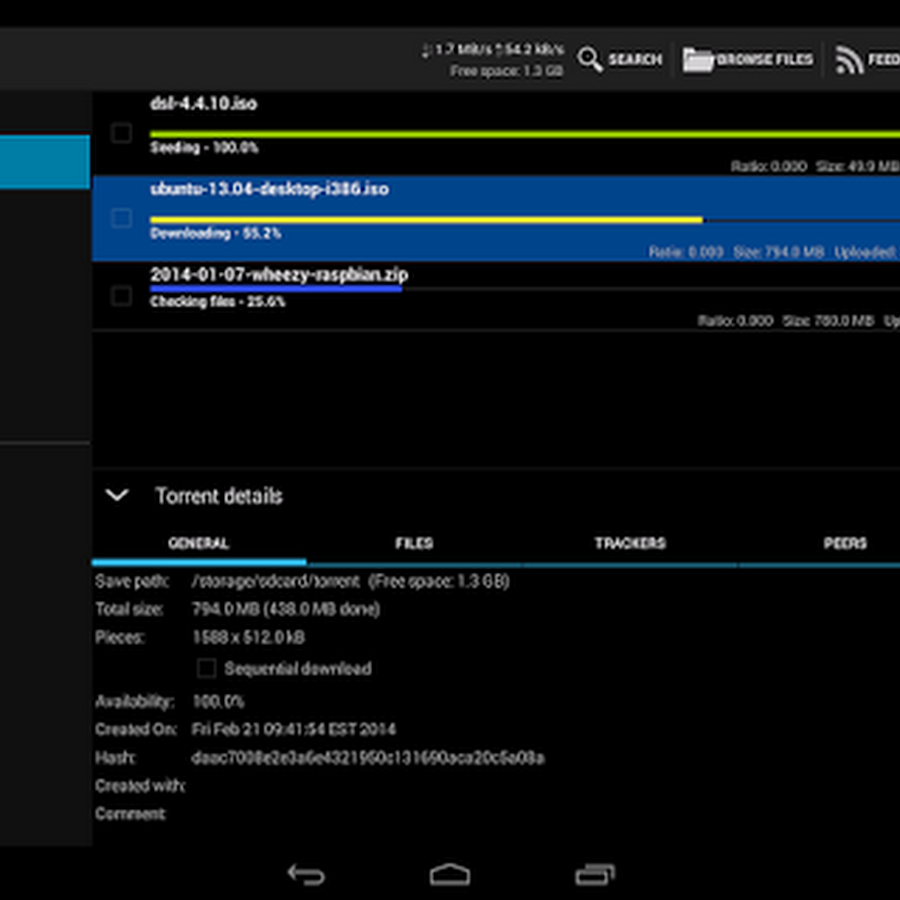
Task: Select the ubuntu-13.04-desktop-i386.iso torrent name
Action: (269, 189)
